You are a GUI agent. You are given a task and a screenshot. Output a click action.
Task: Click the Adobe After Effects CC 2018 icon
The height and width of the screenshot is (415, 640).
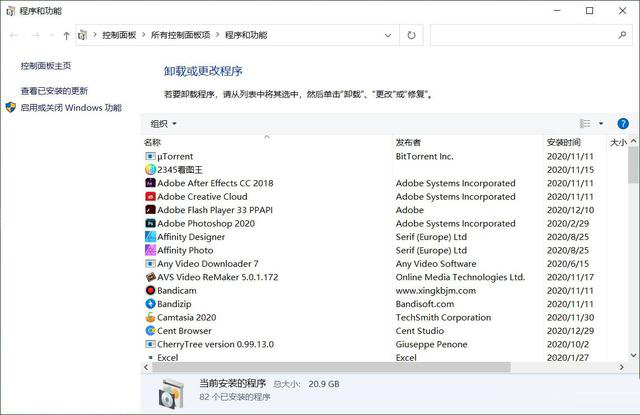(x=150, y=184)
